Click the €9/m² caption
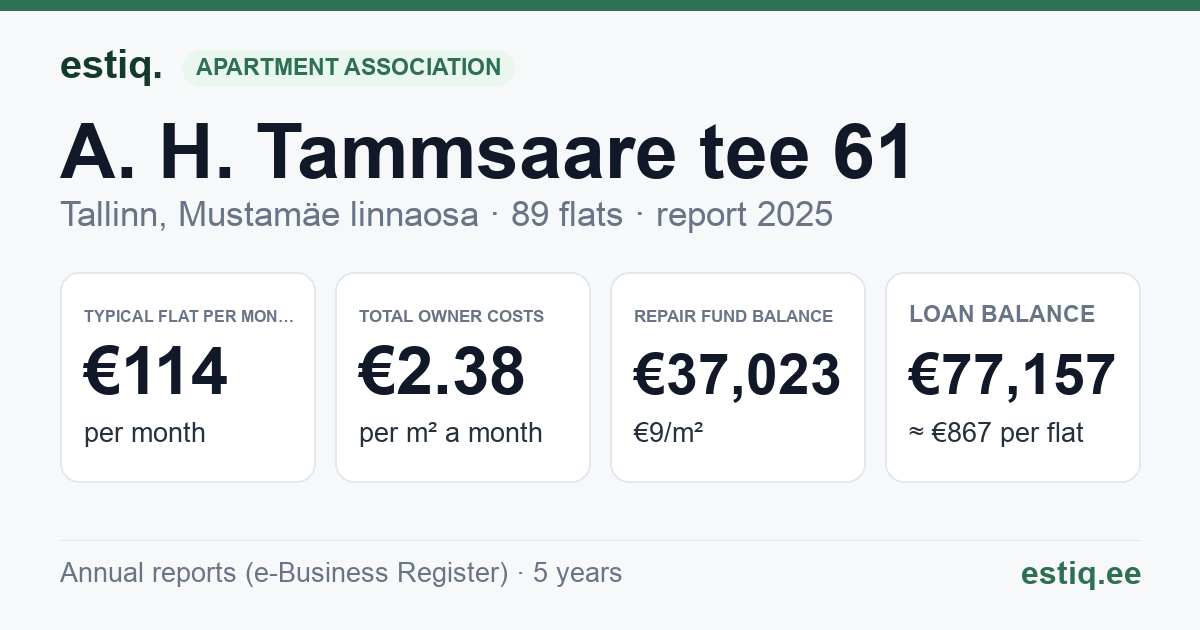 (x=669, y=433)
